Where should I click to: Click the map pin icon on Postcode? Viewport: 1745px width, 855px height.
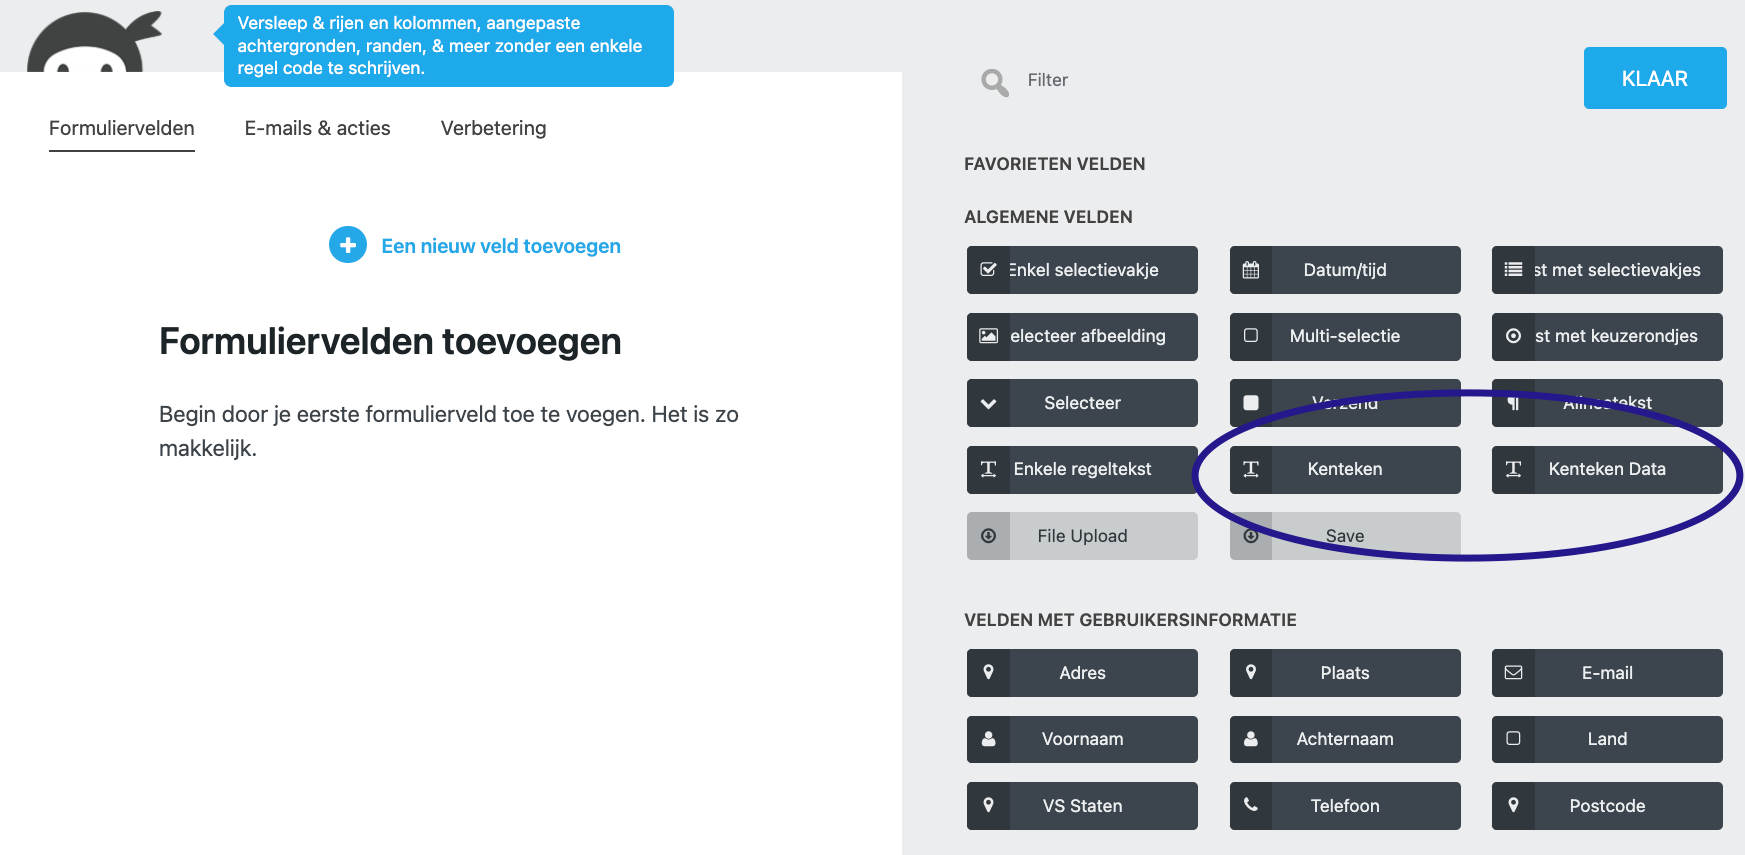click(x=1513, y=805)
